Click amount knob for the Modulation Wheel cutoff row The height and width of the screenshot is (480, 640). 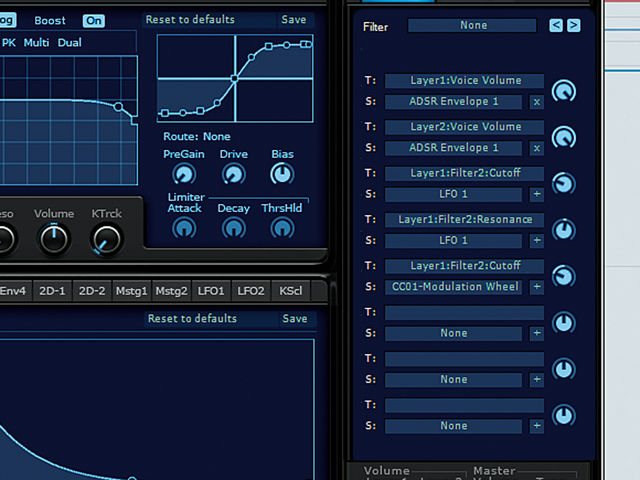pyautogui.click(x=564, y=276)
